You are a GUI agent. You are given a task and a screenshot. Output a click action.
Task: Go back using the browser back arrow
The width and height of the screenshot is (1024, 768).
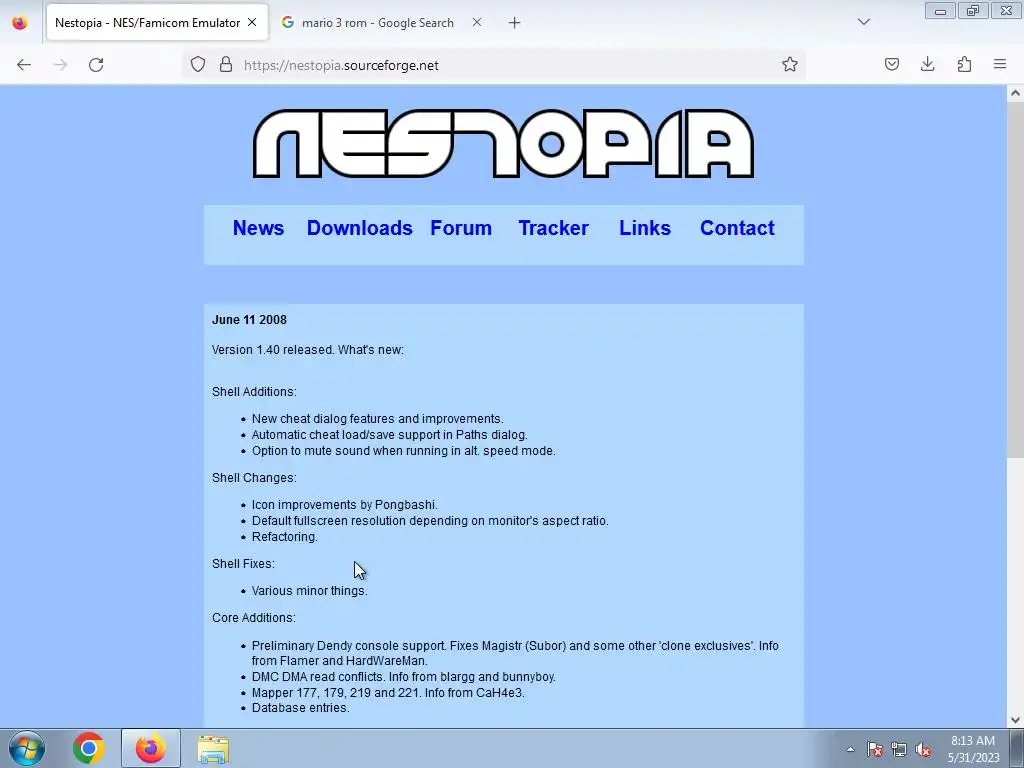click(24, 65)
